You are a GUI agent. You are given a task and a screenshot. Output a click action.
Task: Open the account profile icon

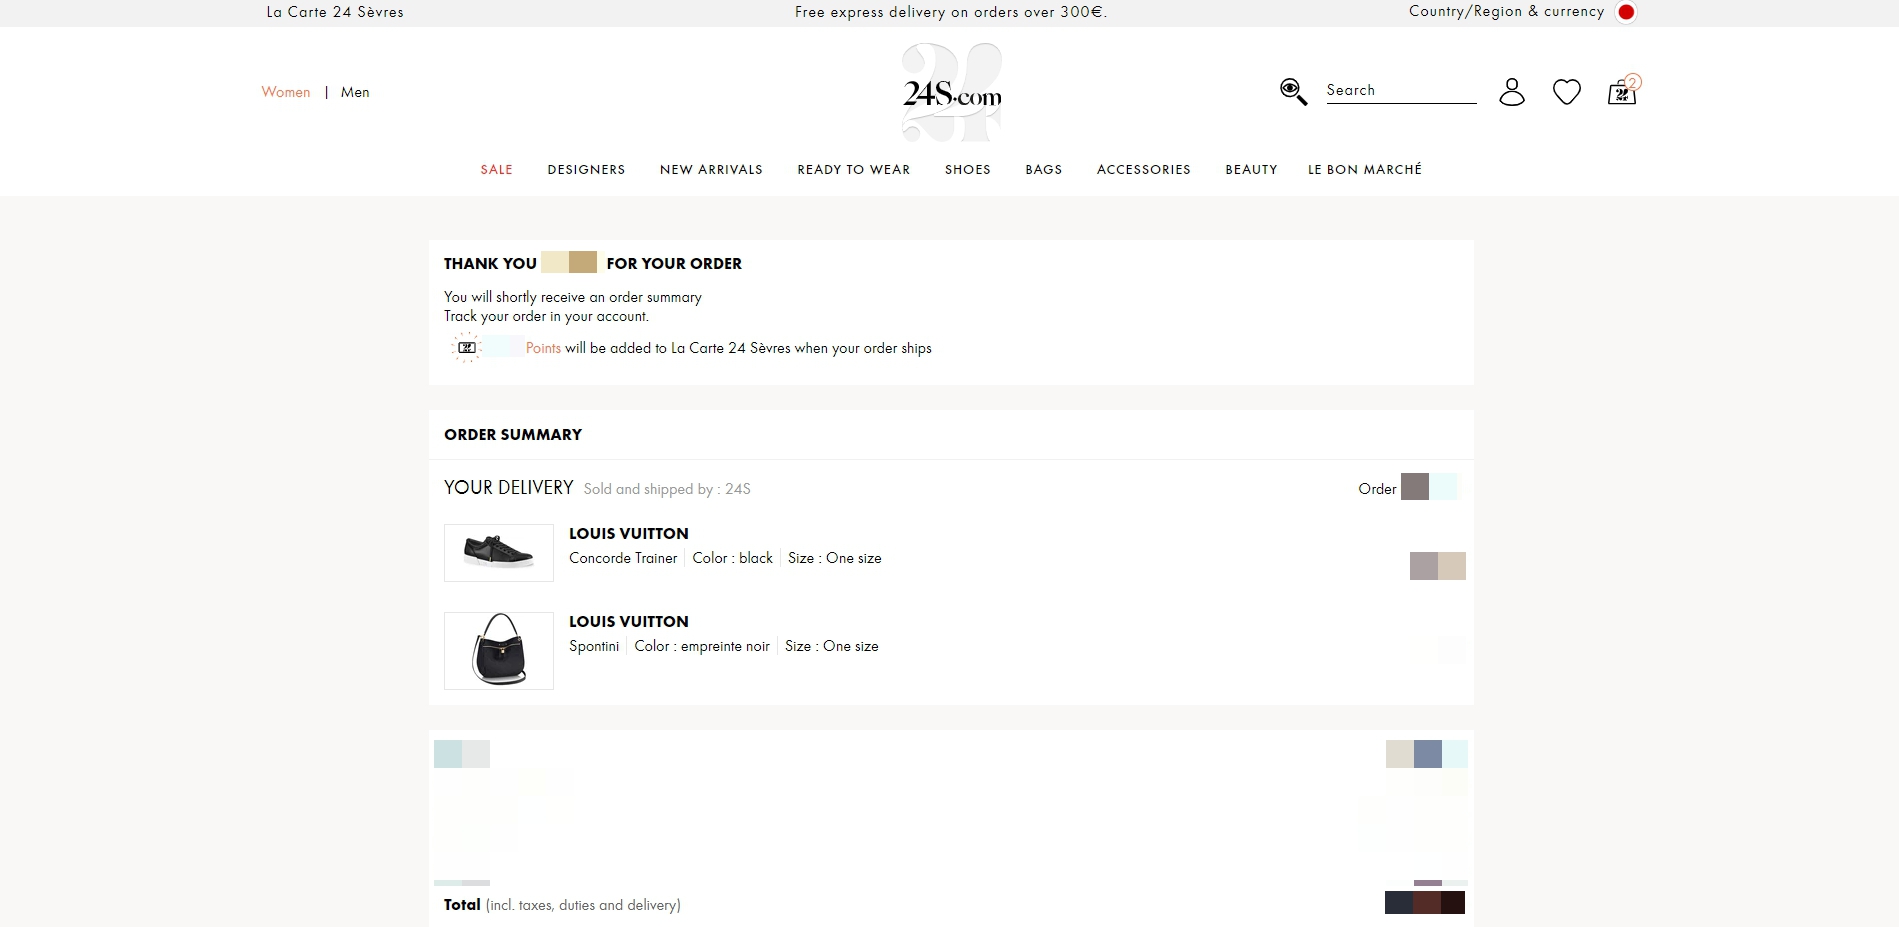coord(1512,92)
